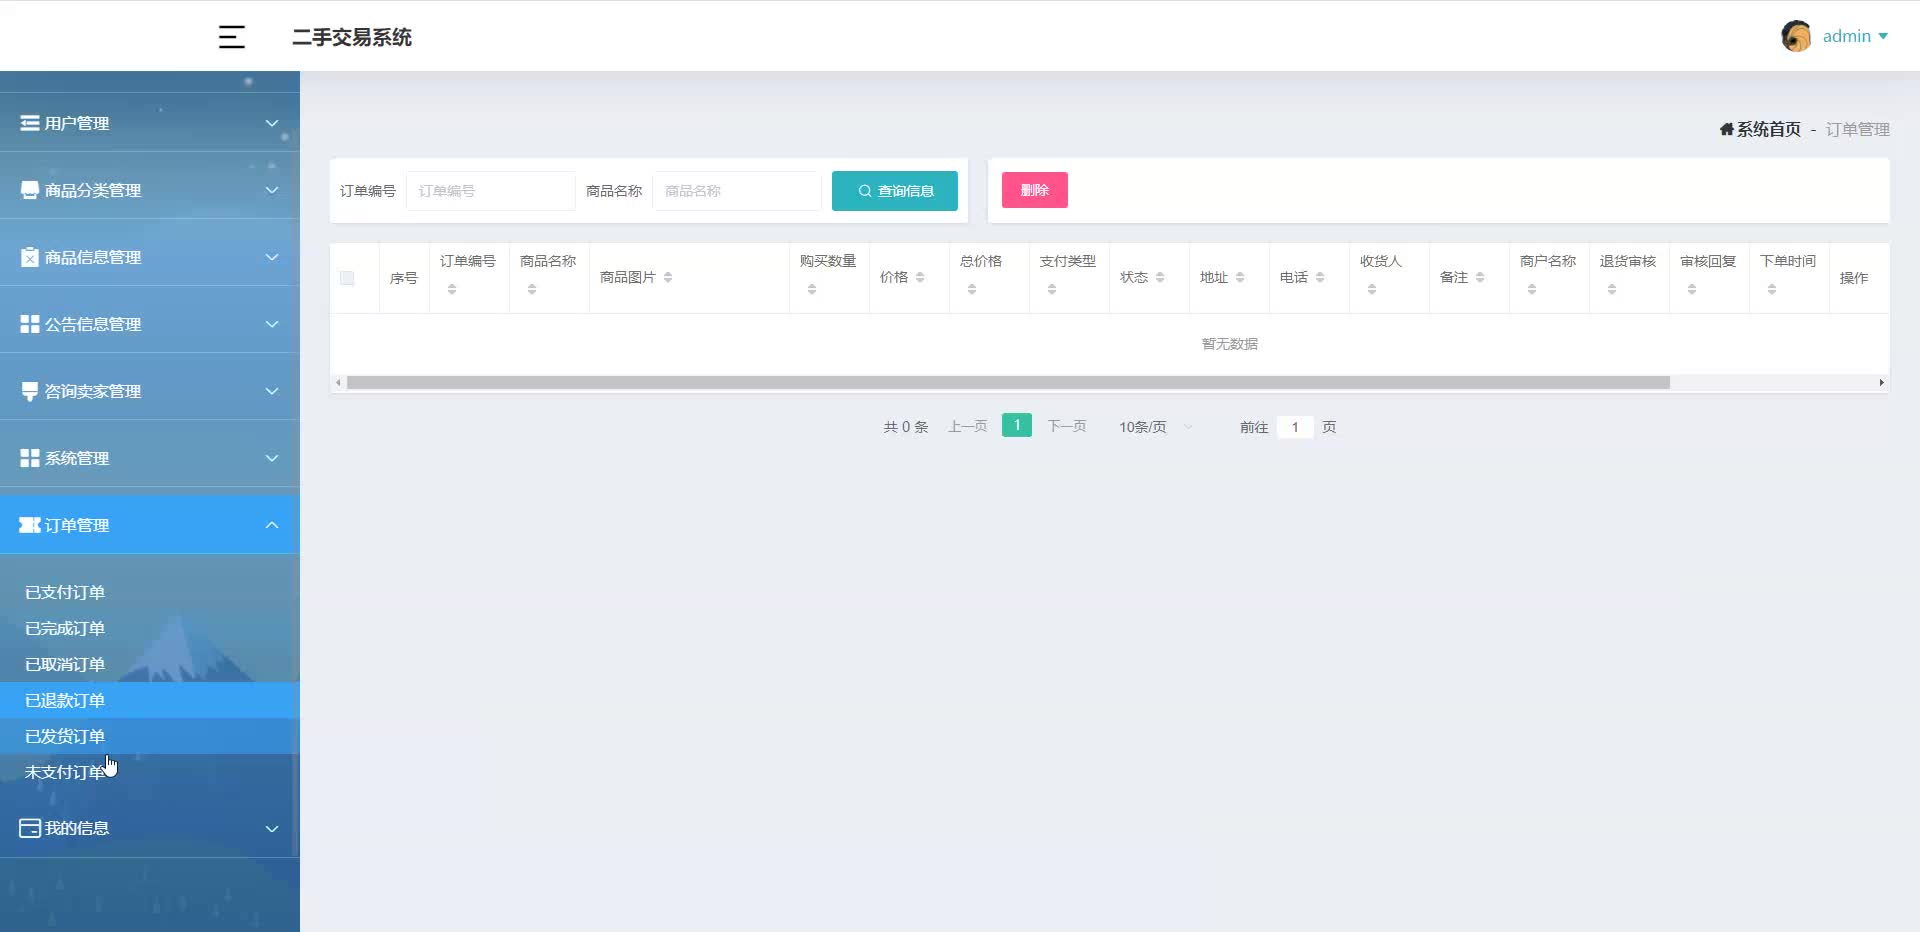Expand 公告信息管理 chevron

(x=272, y=324)
